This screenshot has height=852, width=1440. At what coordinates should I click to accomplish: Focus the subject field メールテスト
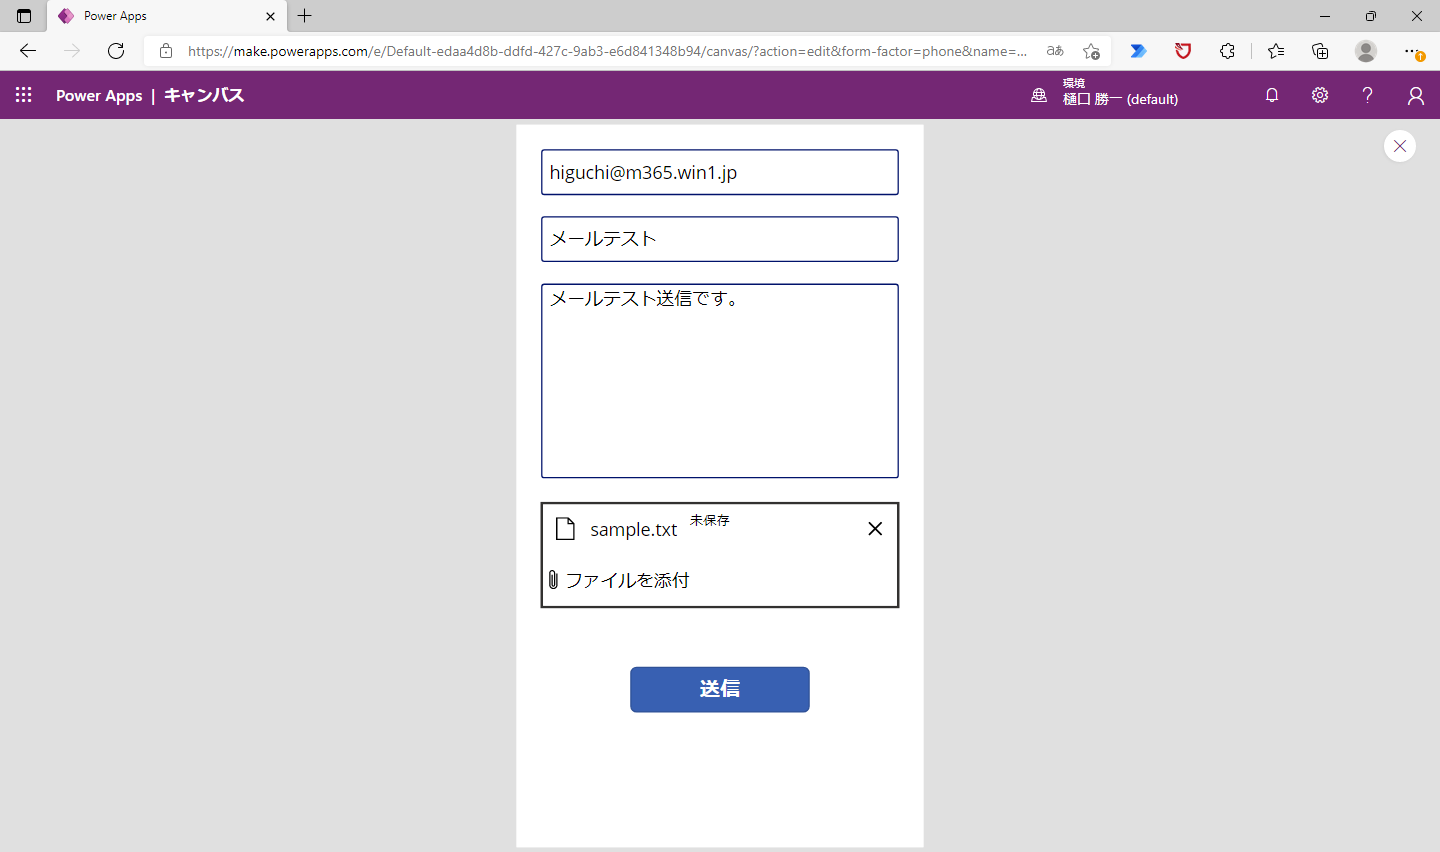[720, 239]
